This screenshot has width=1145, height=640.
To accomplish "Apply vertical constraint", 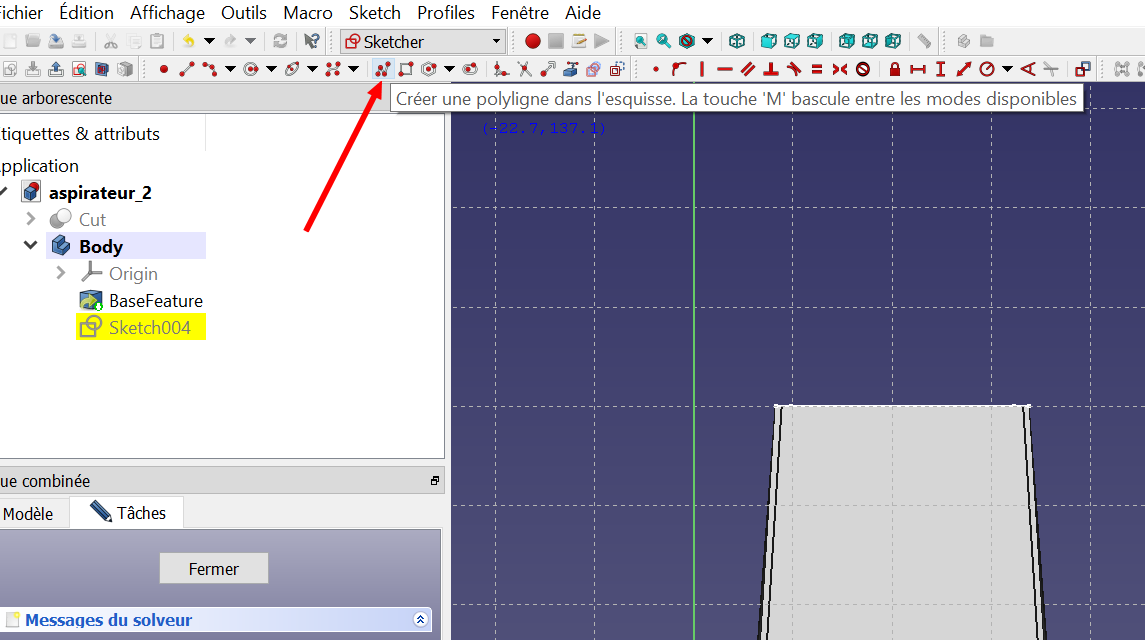I will click(702, 69).
